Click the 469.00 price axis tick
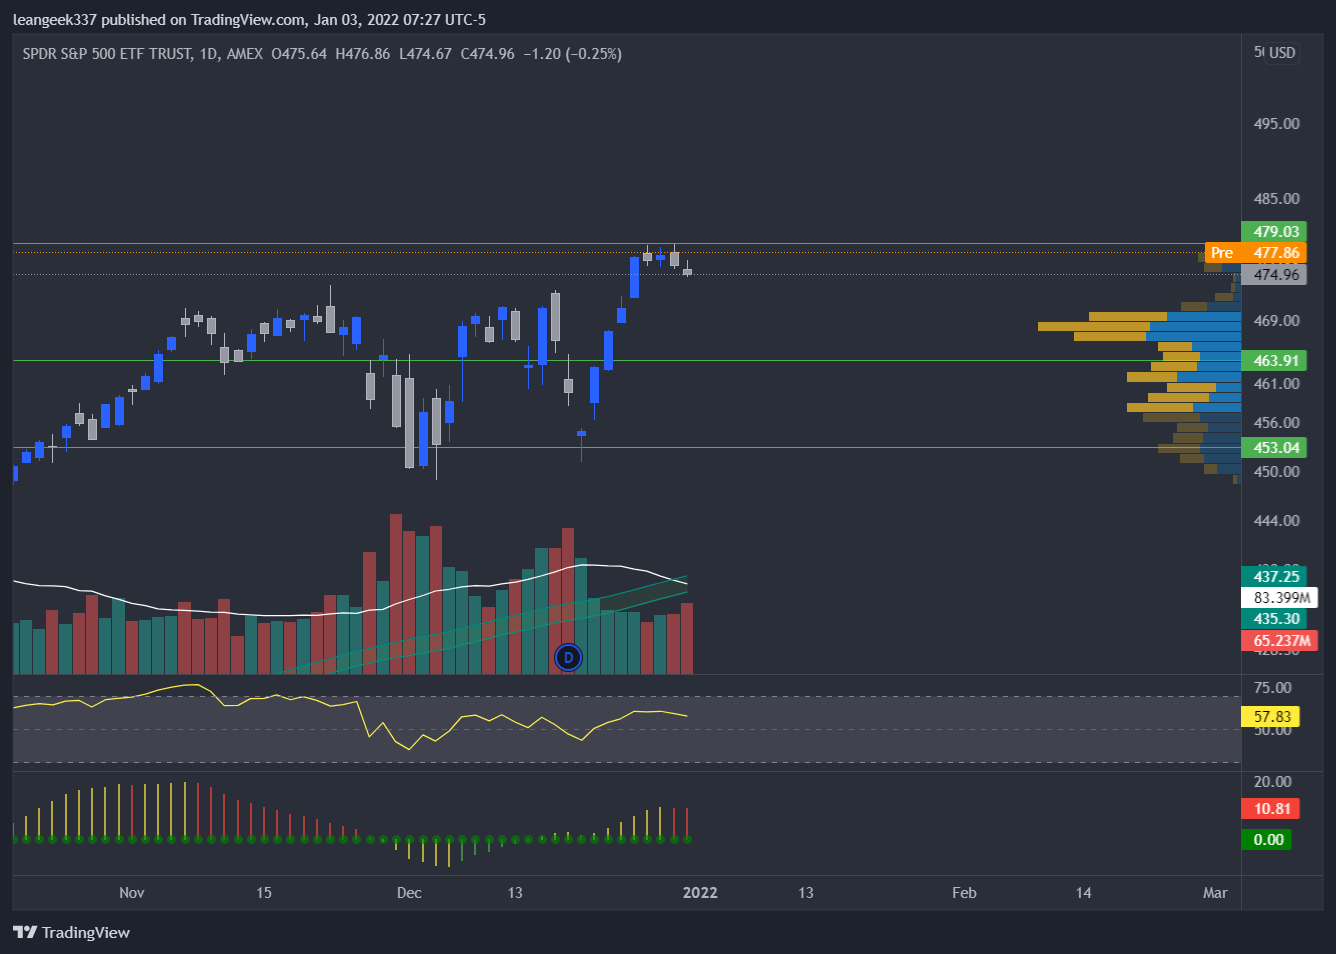 pyautogui.click(x=1277, y=320)
